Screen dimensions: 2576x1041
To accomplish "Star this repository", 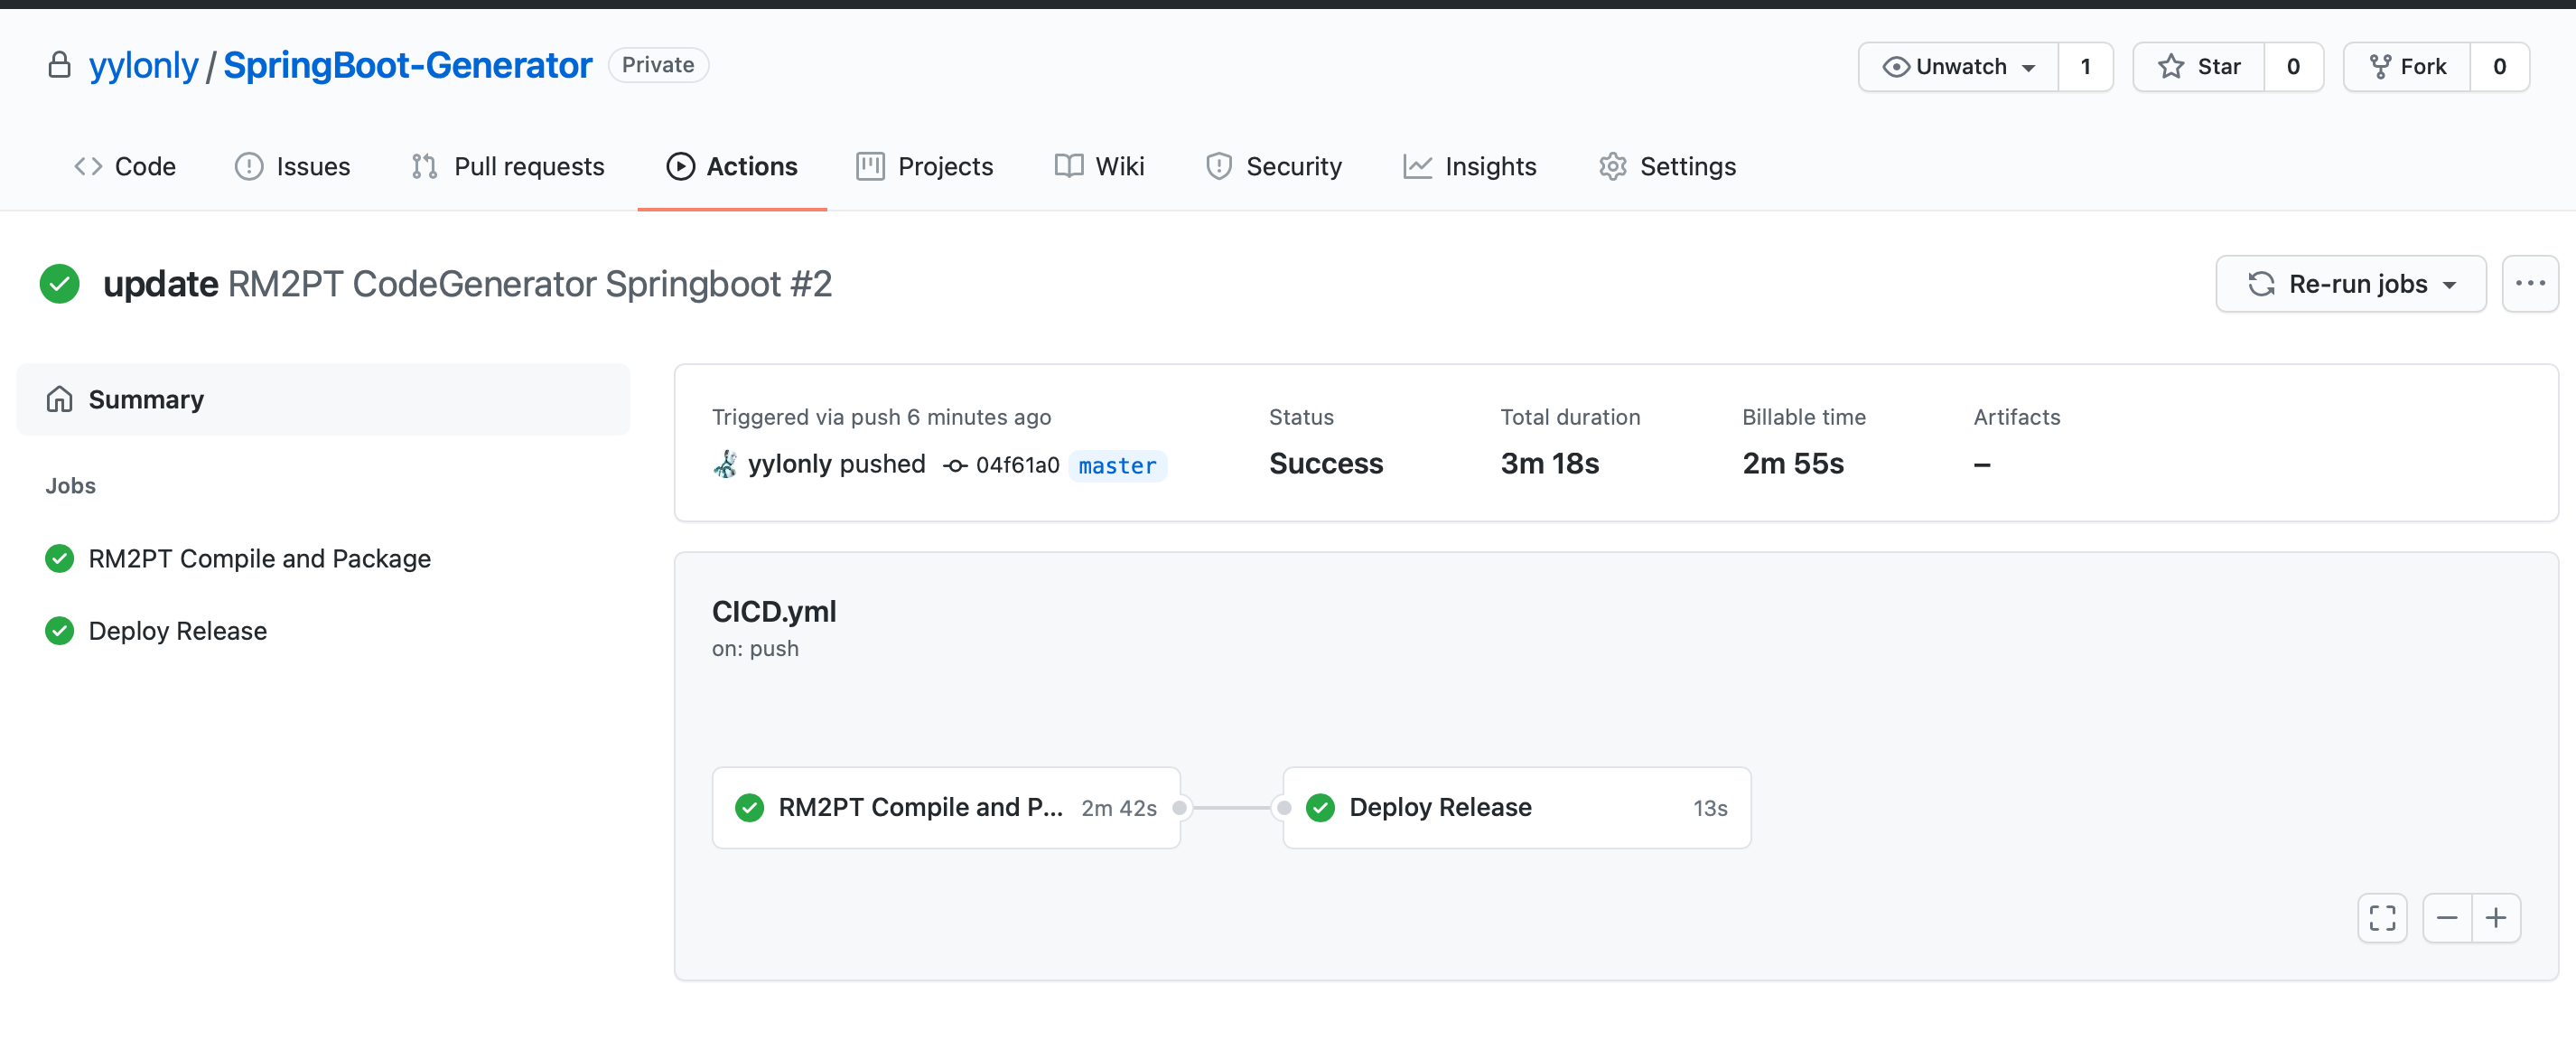I will pos(2199,67).
